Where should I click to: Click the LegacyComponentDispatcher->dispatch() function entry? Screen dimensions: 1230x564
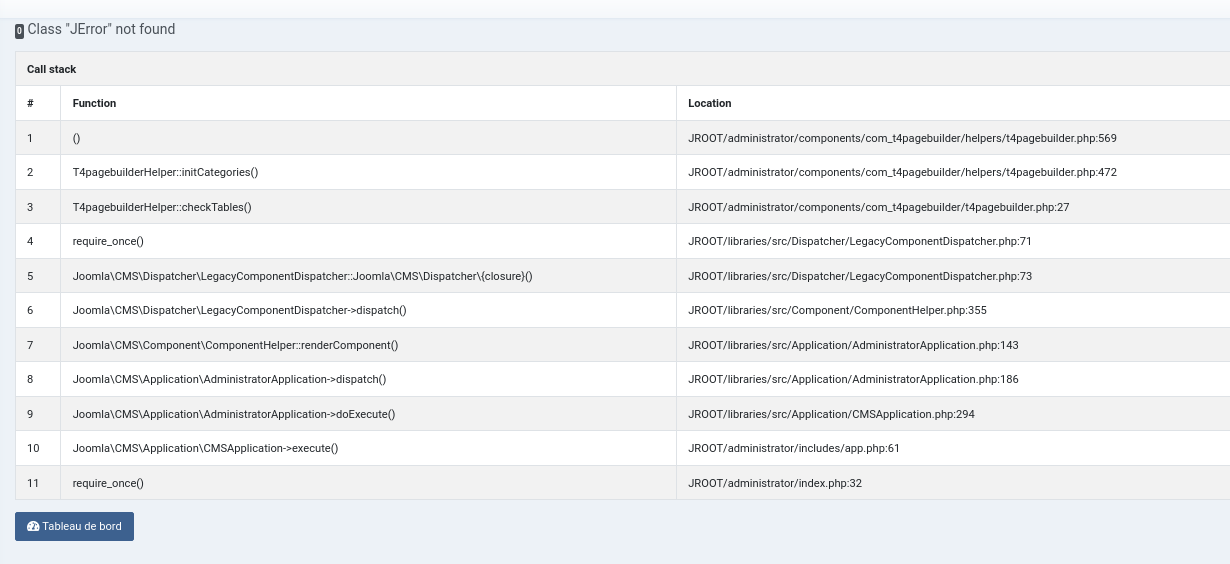(240, 310)
